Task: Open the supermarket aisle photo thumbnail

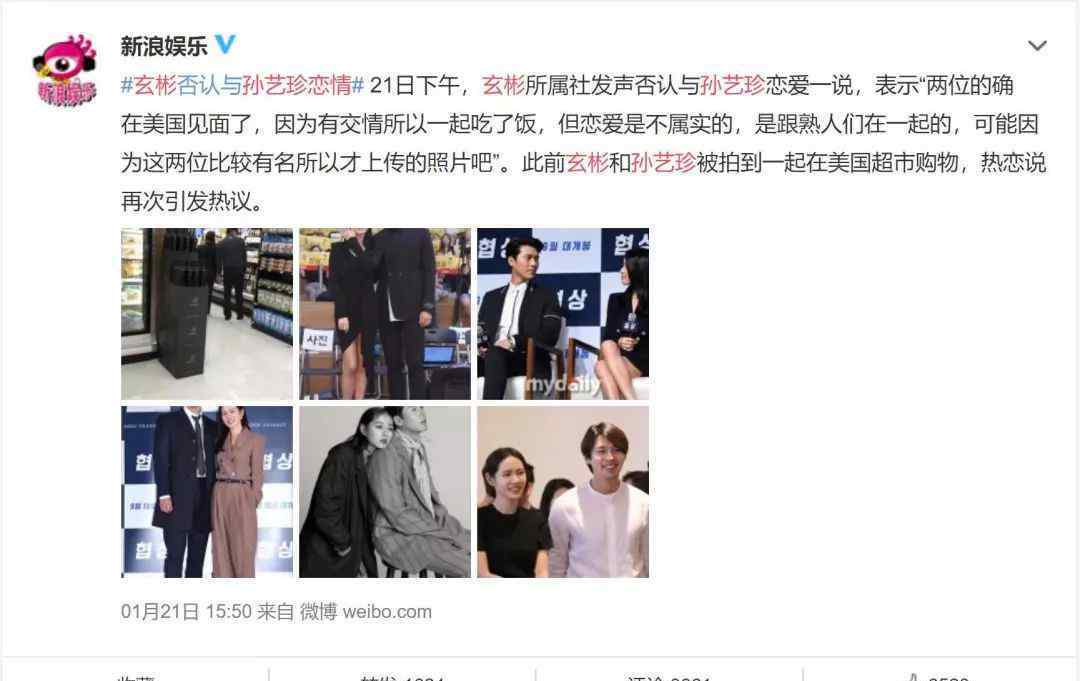Action: [x=207, y=314]
